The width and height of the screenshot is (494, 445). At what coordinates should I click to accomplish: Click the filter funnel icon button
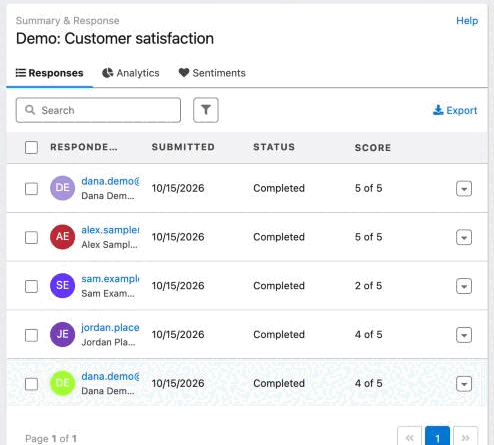tap(206, 110)
